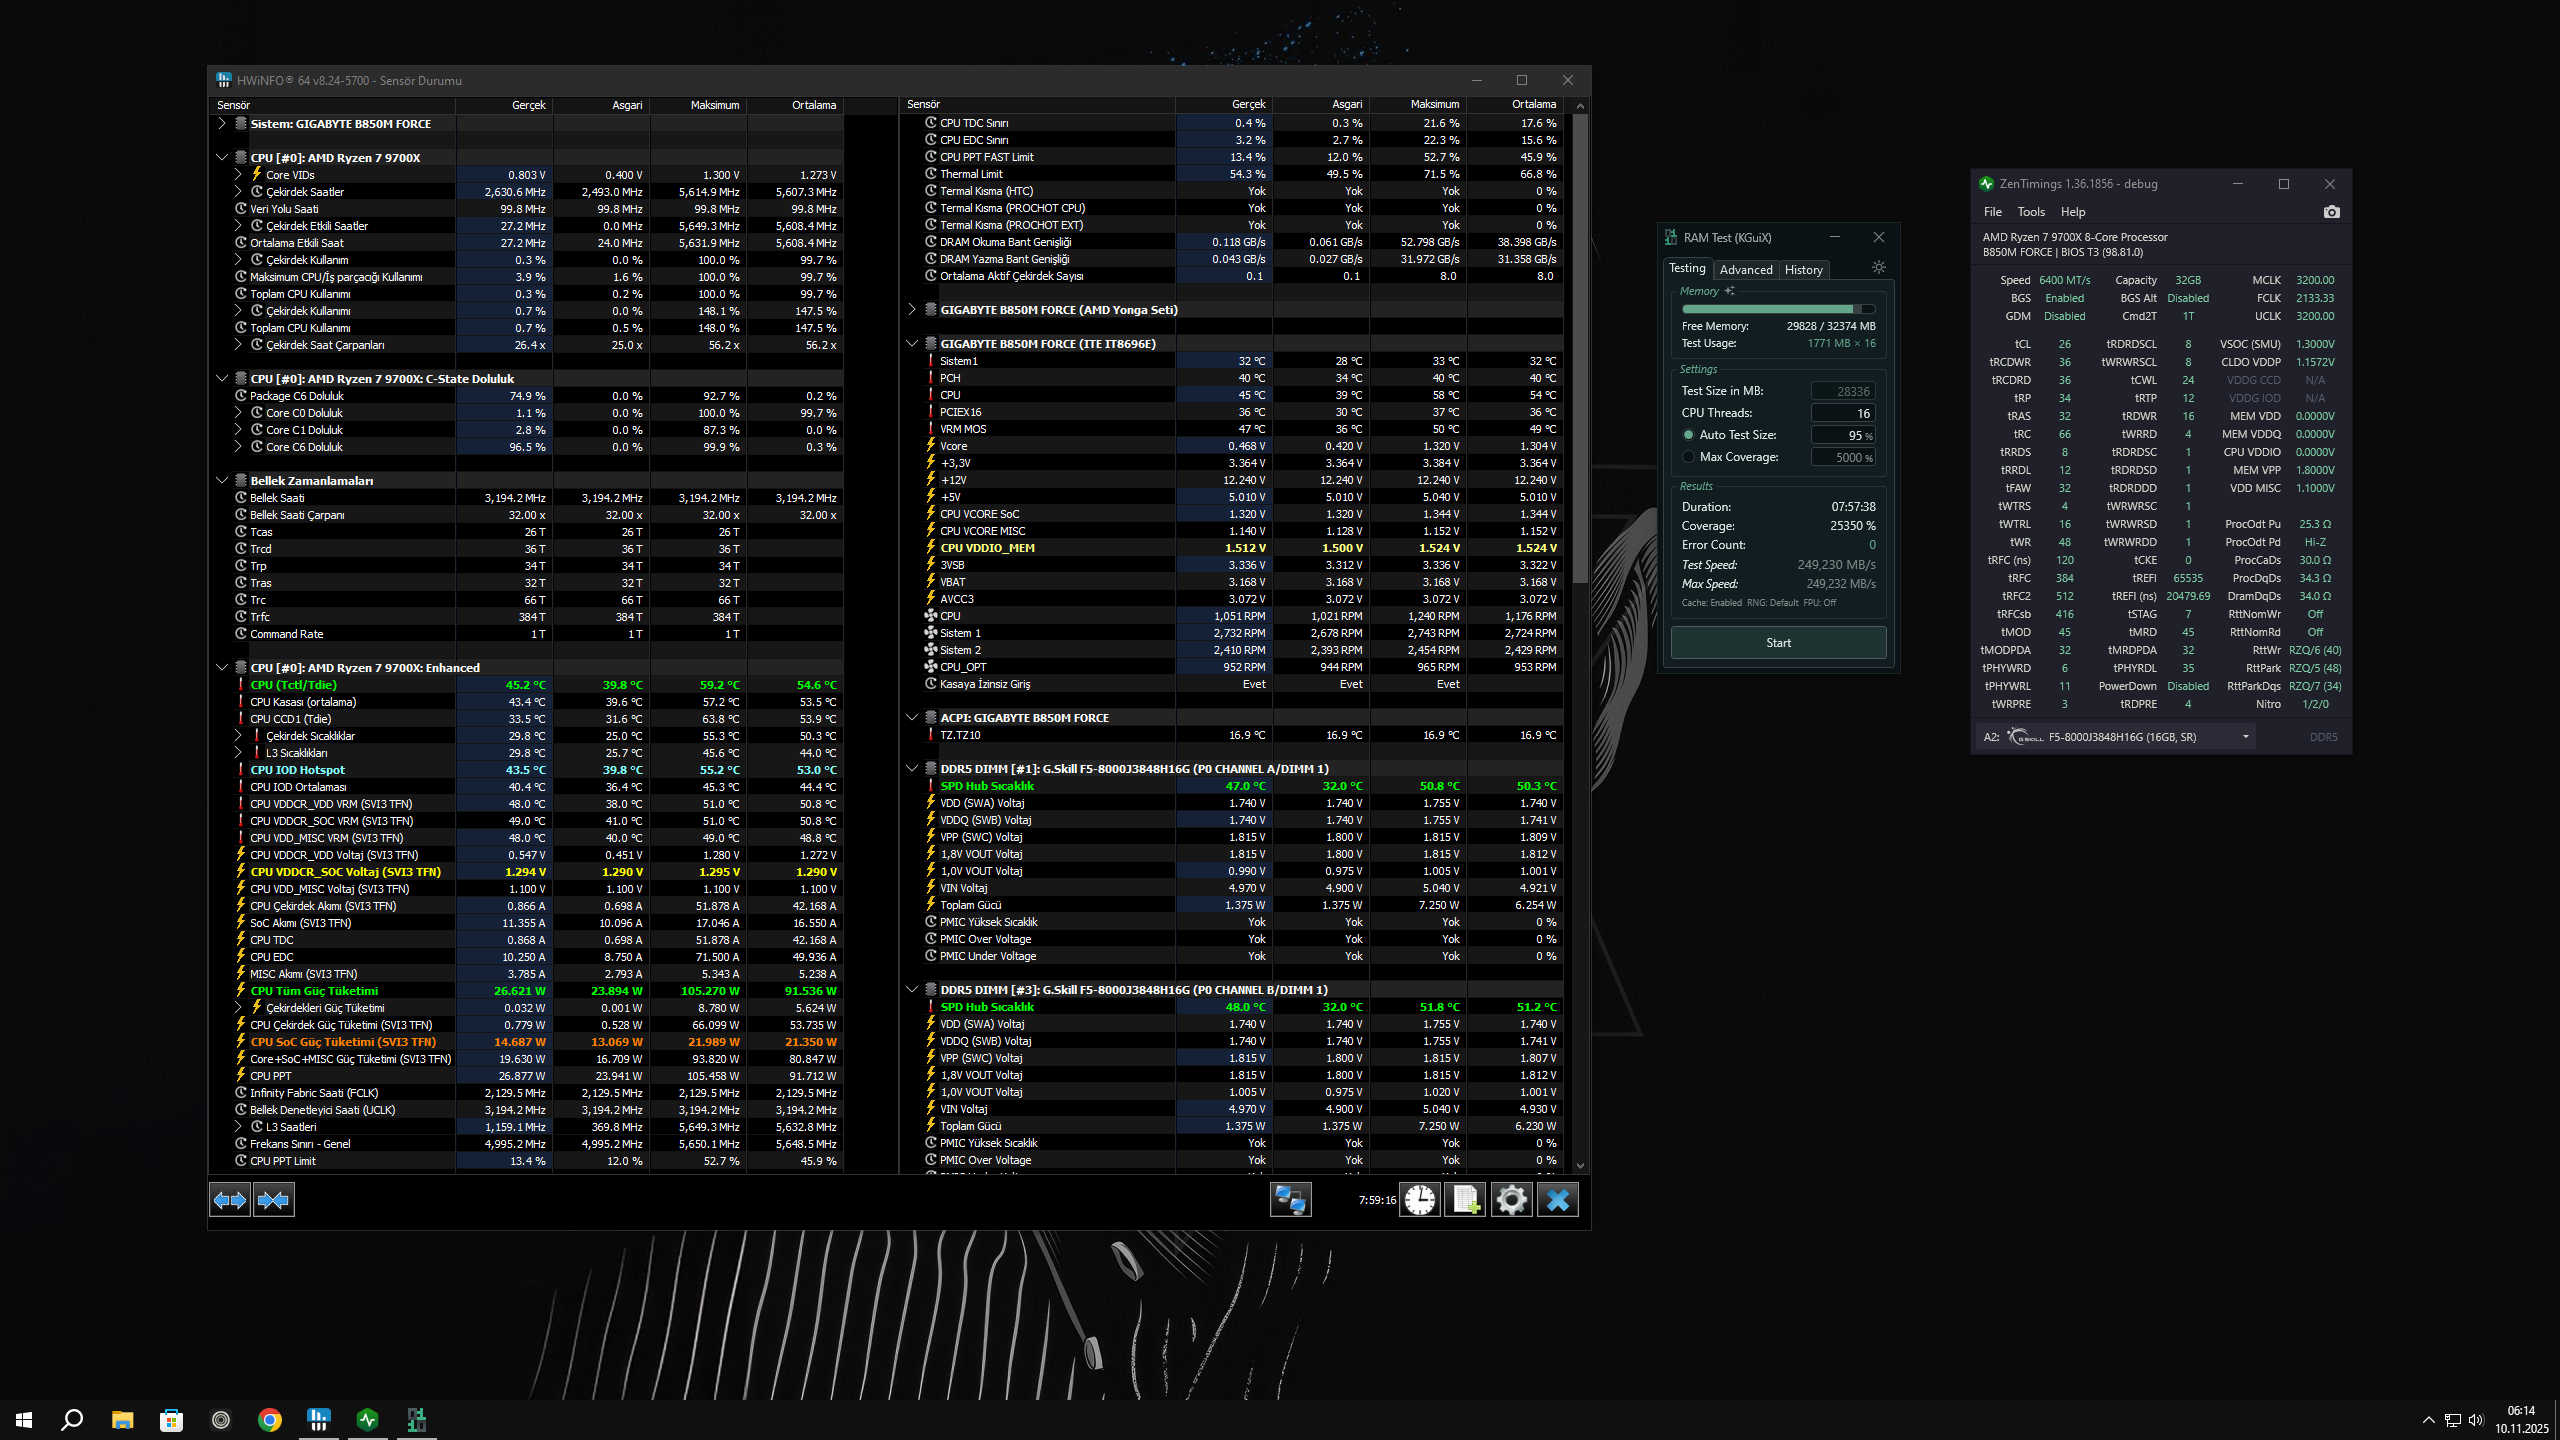
Task: Switch to RAM Test via taskbar icon
Action: [x=417, y=1419]
